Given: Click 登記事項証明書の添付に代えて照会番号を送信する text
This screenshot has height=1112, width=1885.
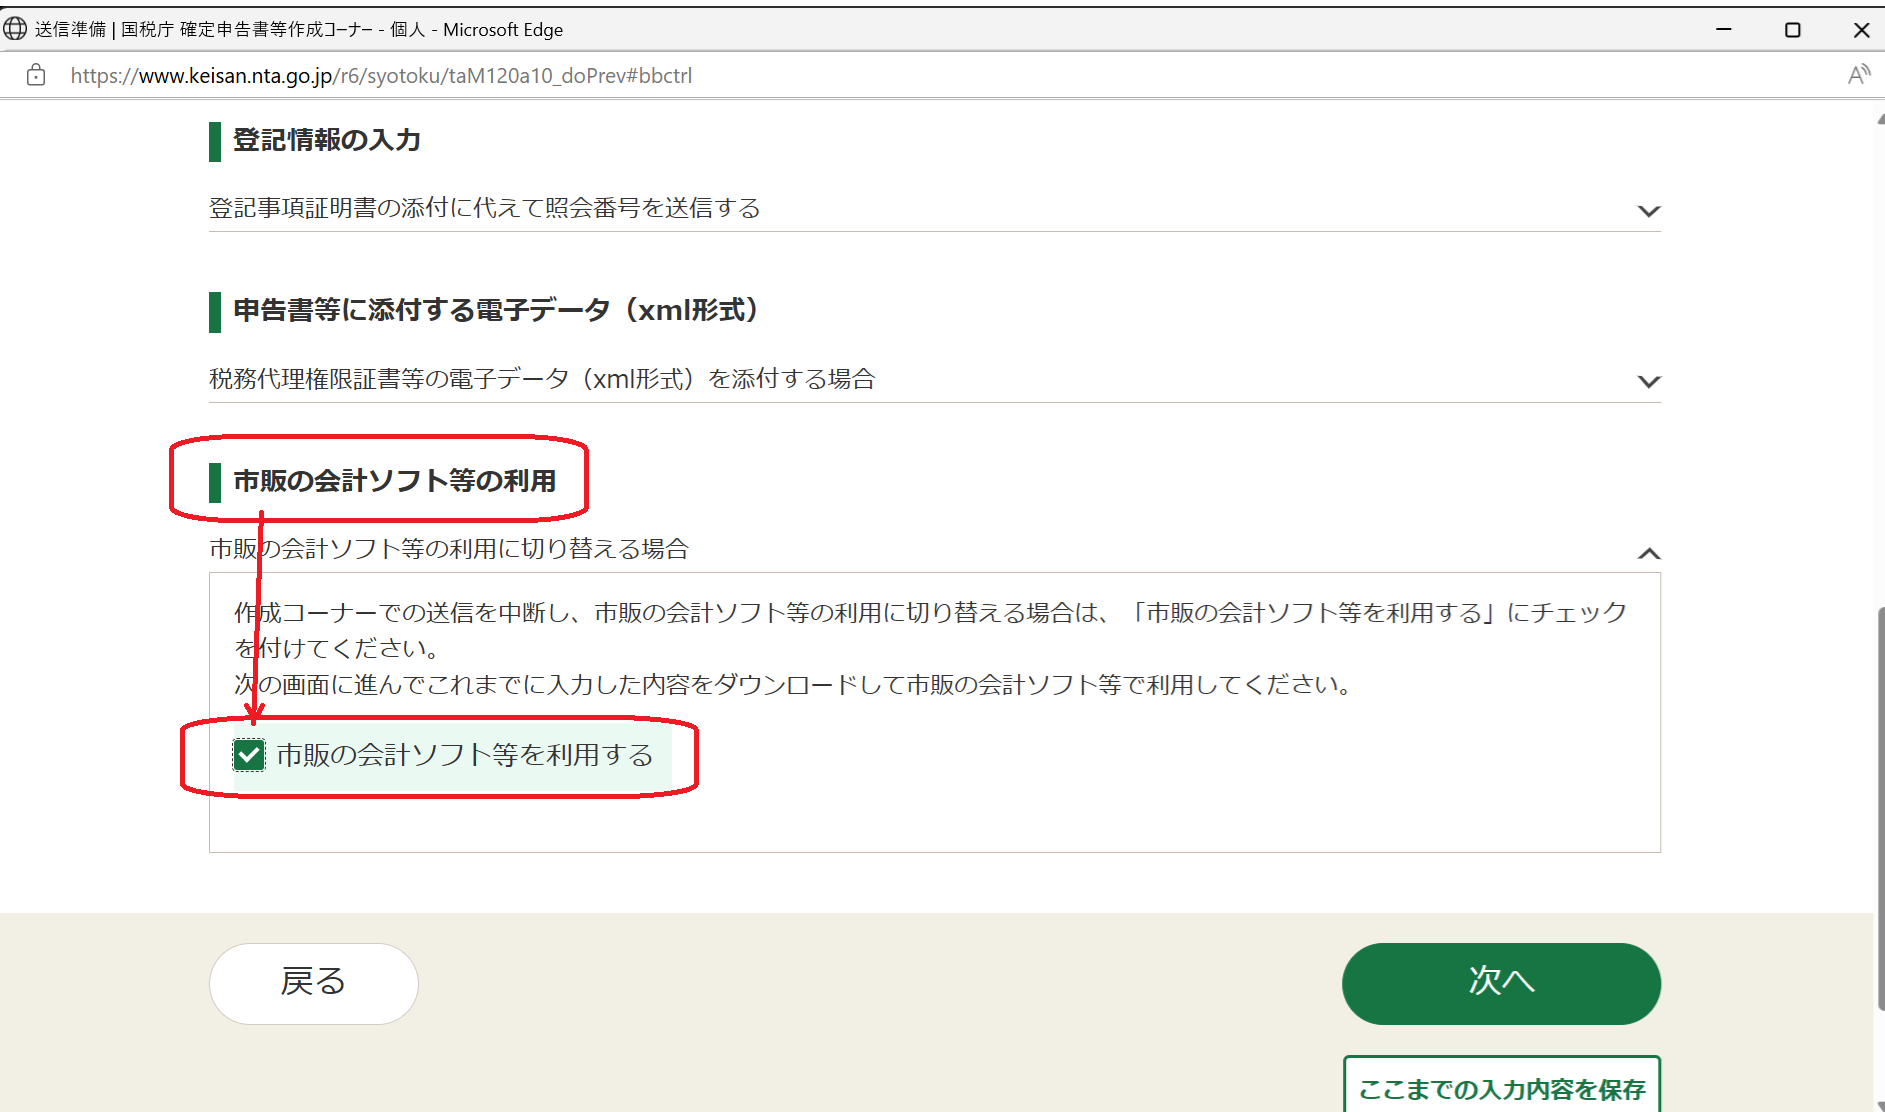Looking at the screenshot, I should pyautogui.click(x=485, y=208).
